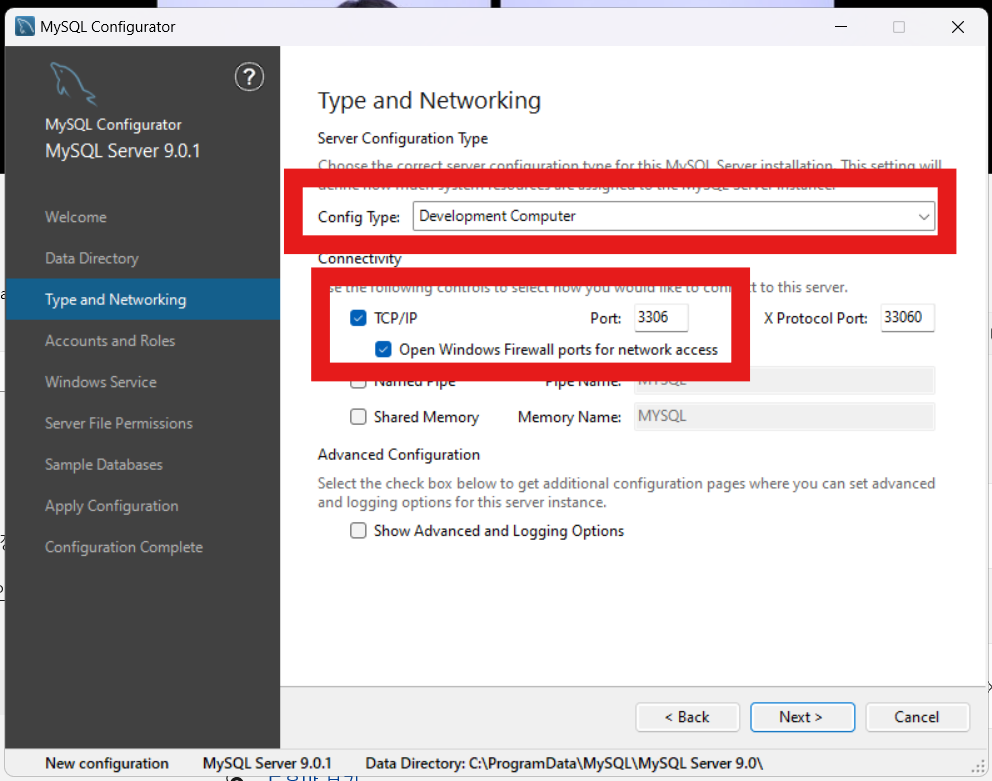Enable the Shared Memory checkbox
The width and height of the screenshot is (992, 781).
(358, 416)
